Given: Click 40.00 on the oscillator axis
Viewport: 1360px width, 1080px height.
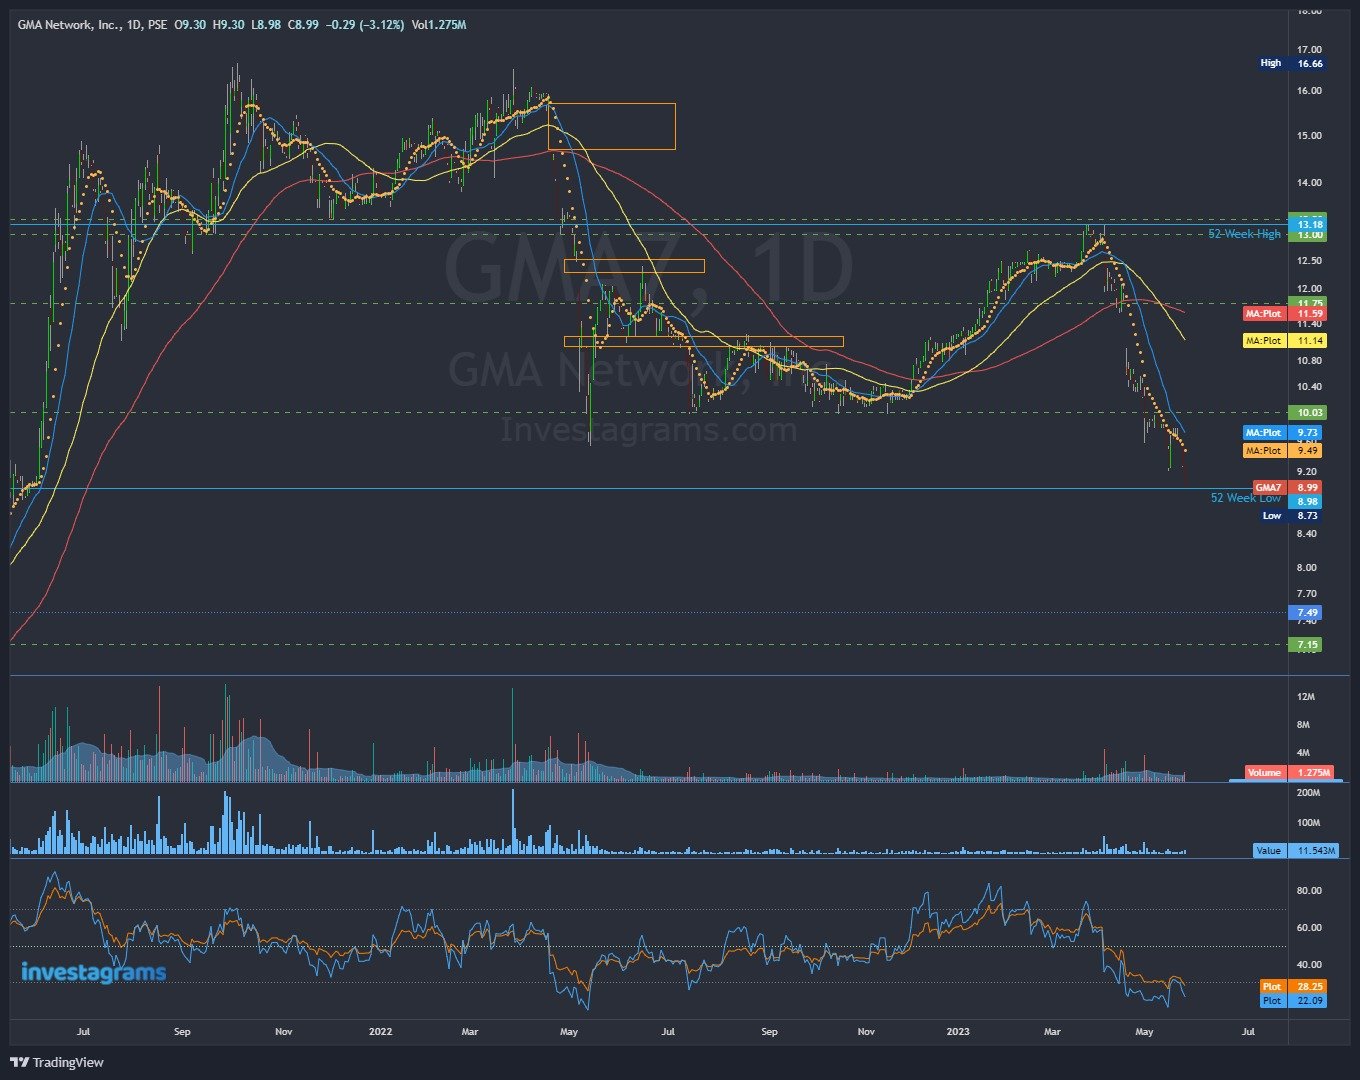Looking at the screenshot, I should pos(1309,965).
